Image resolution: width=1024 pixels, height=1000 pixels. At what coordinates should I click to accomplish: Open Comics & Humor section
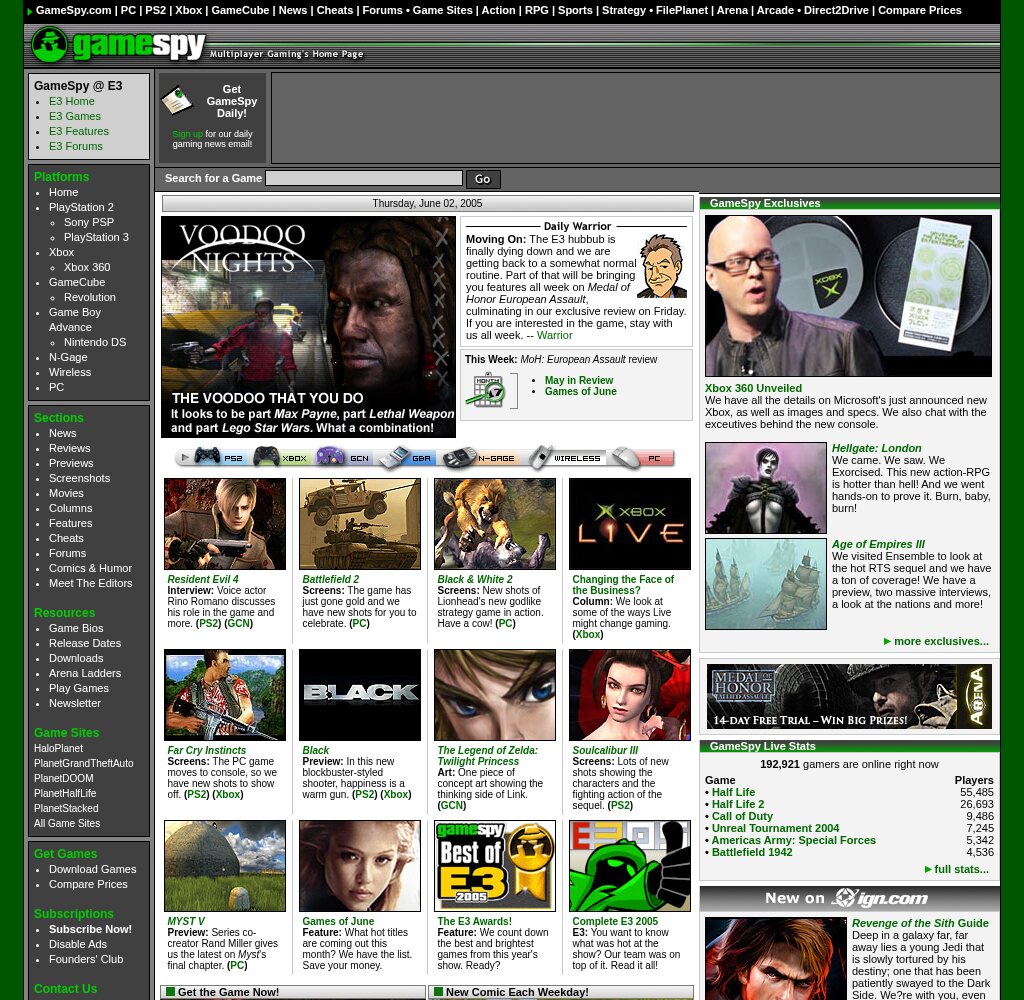pyautogui.click(x=90, y=568)
